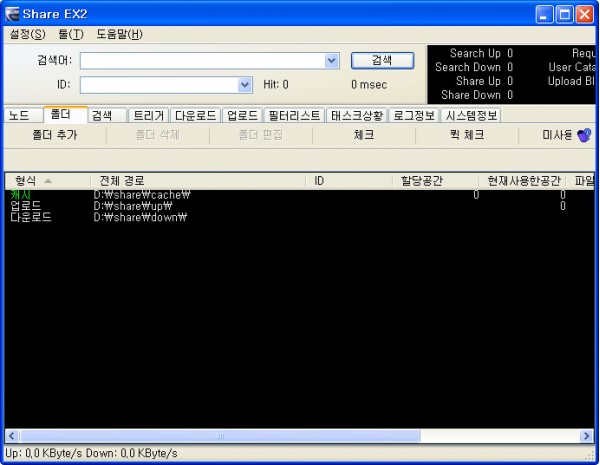Select the 다운로드 folder row
This screenshot has width=600, height=465.
299,217
